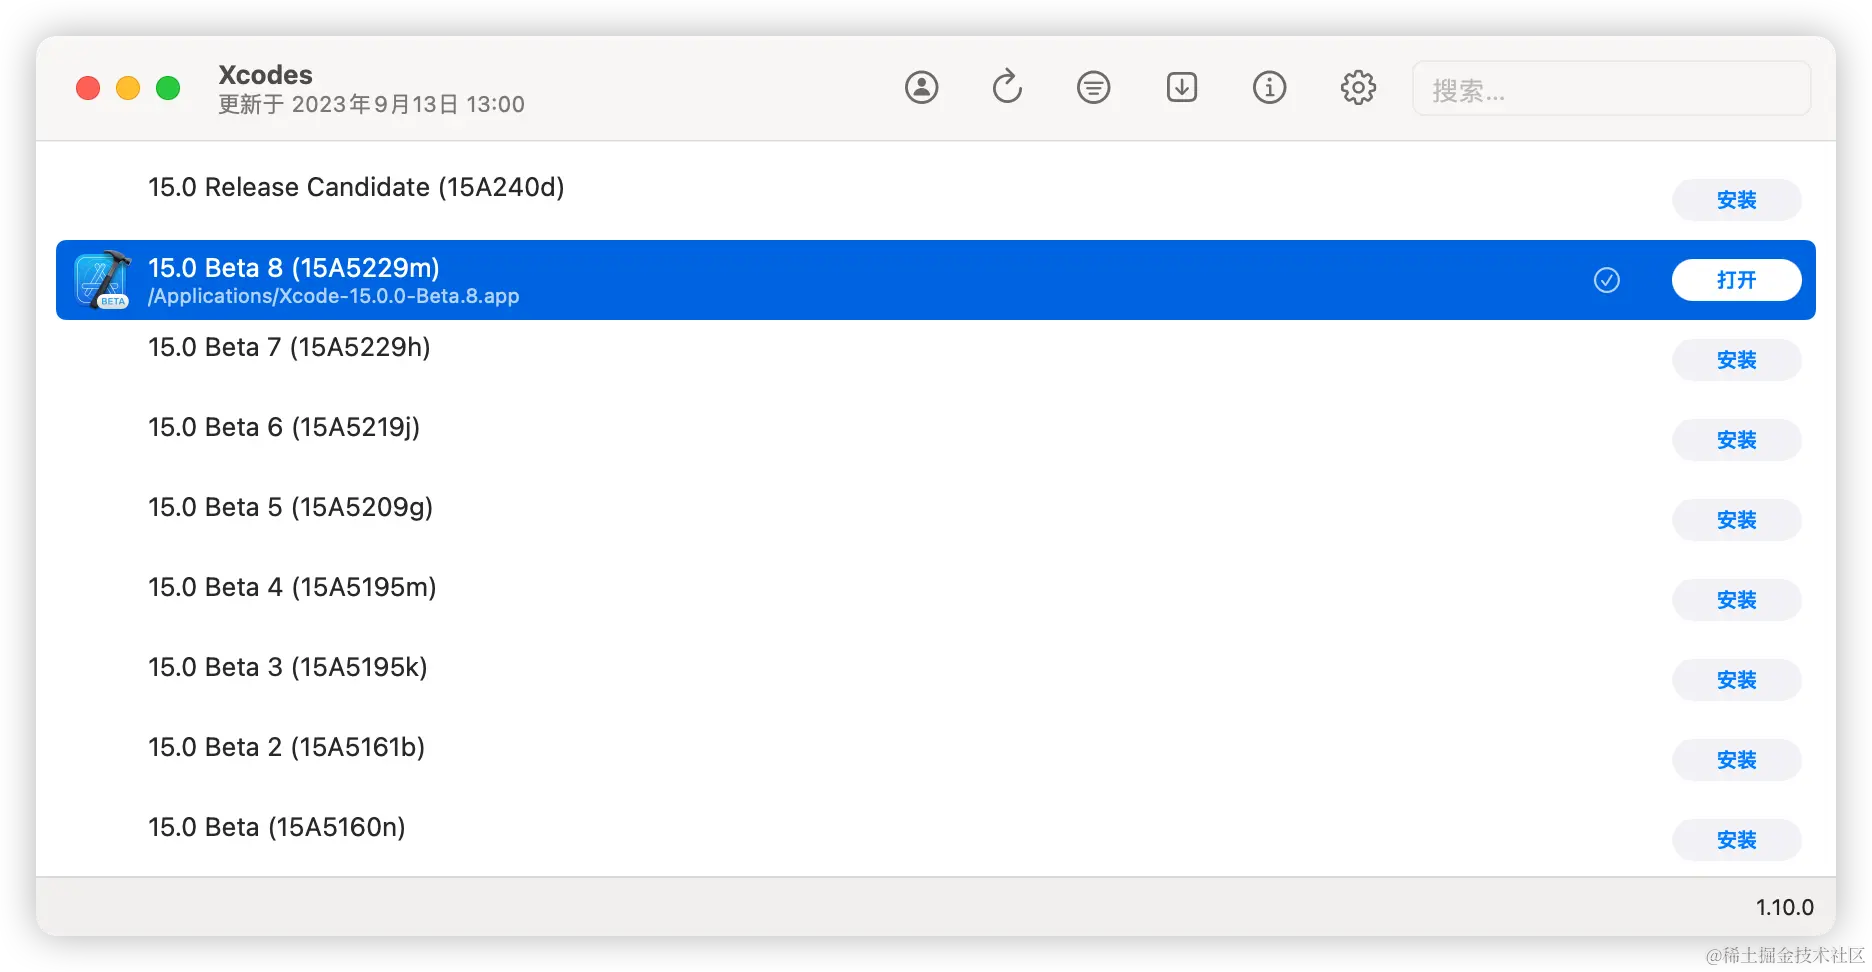Select 15.0 Beta 6 (15A5219j) row
This screenshot has width=1872, height=972.
tap(936, 440)
